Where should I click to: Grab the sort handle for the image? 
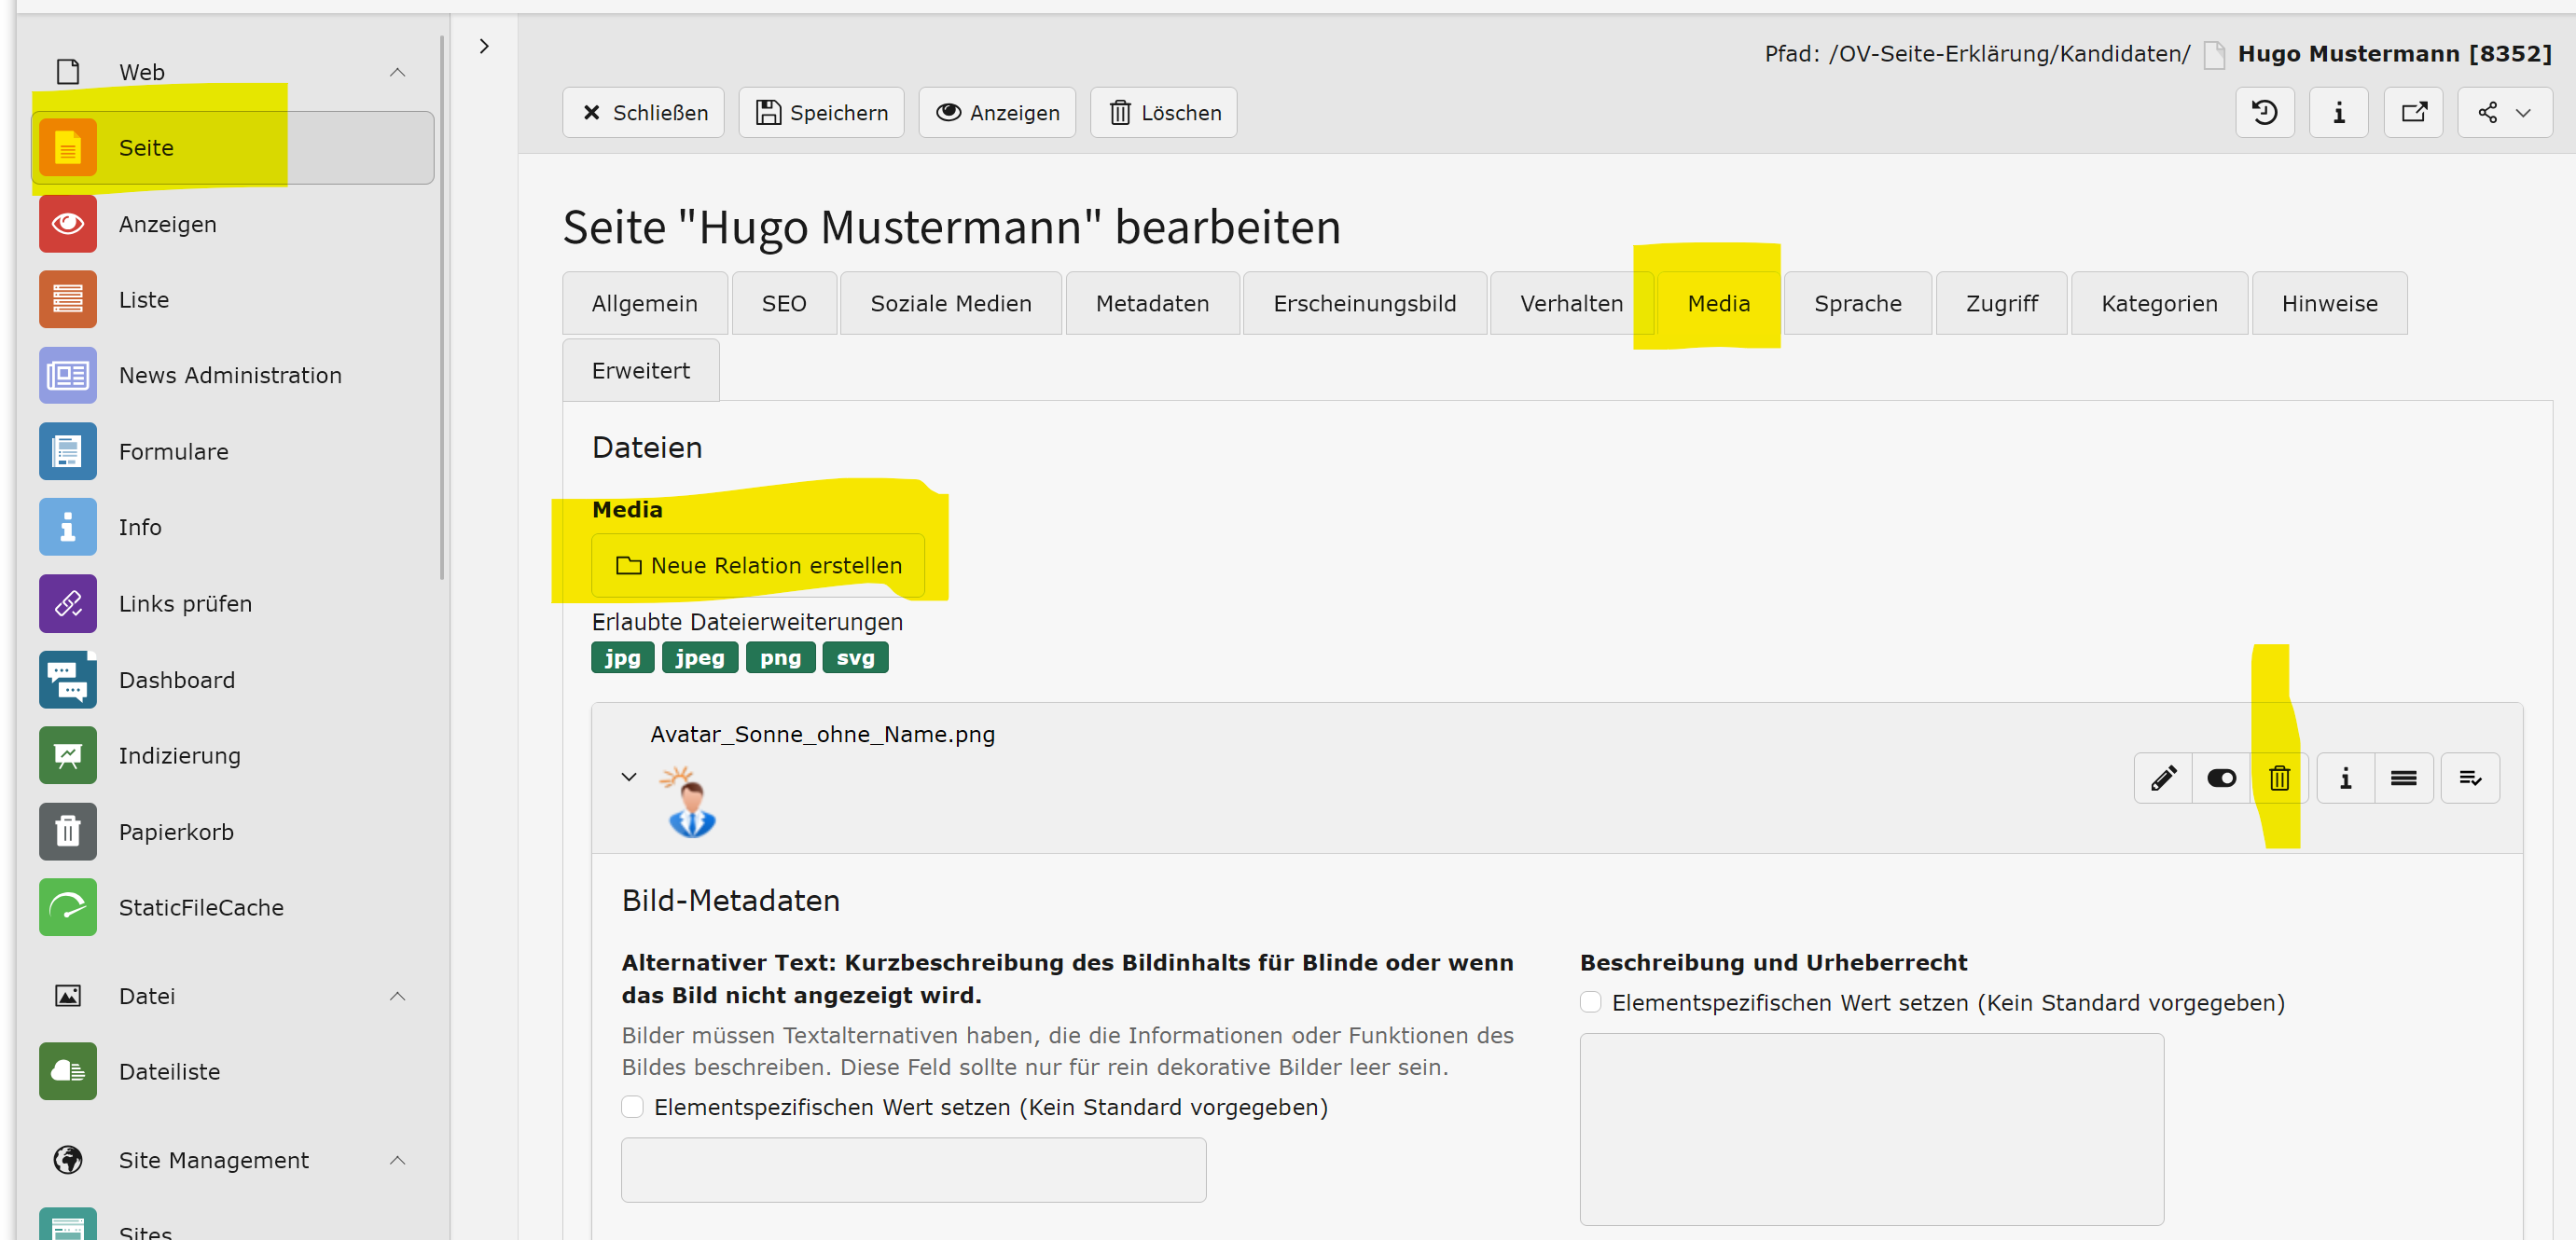pyautogui.click(x=2404, y=778)
